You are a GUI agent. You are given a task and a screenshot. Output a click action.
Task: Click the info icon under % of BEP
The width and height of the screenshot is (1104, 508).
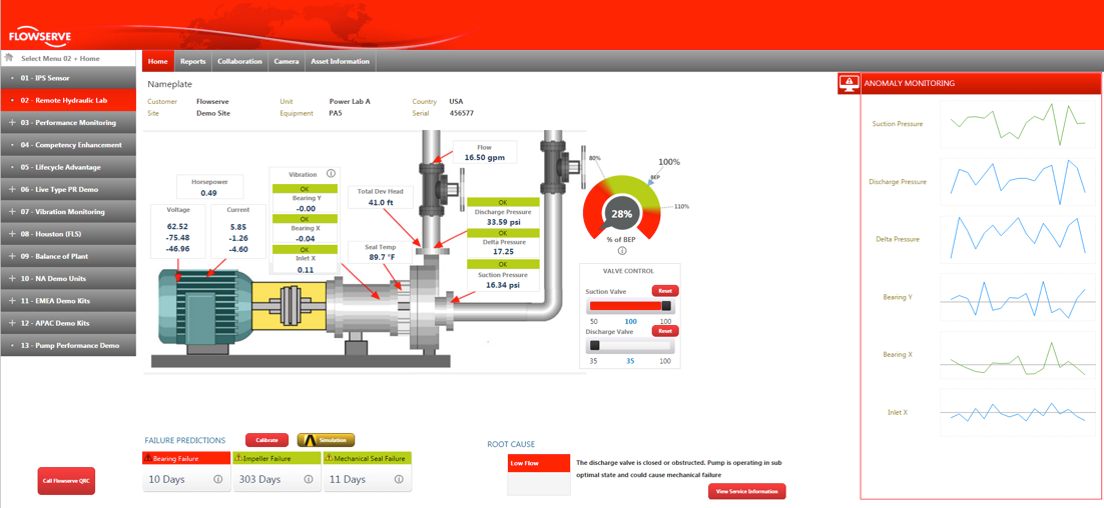point(621,251)
